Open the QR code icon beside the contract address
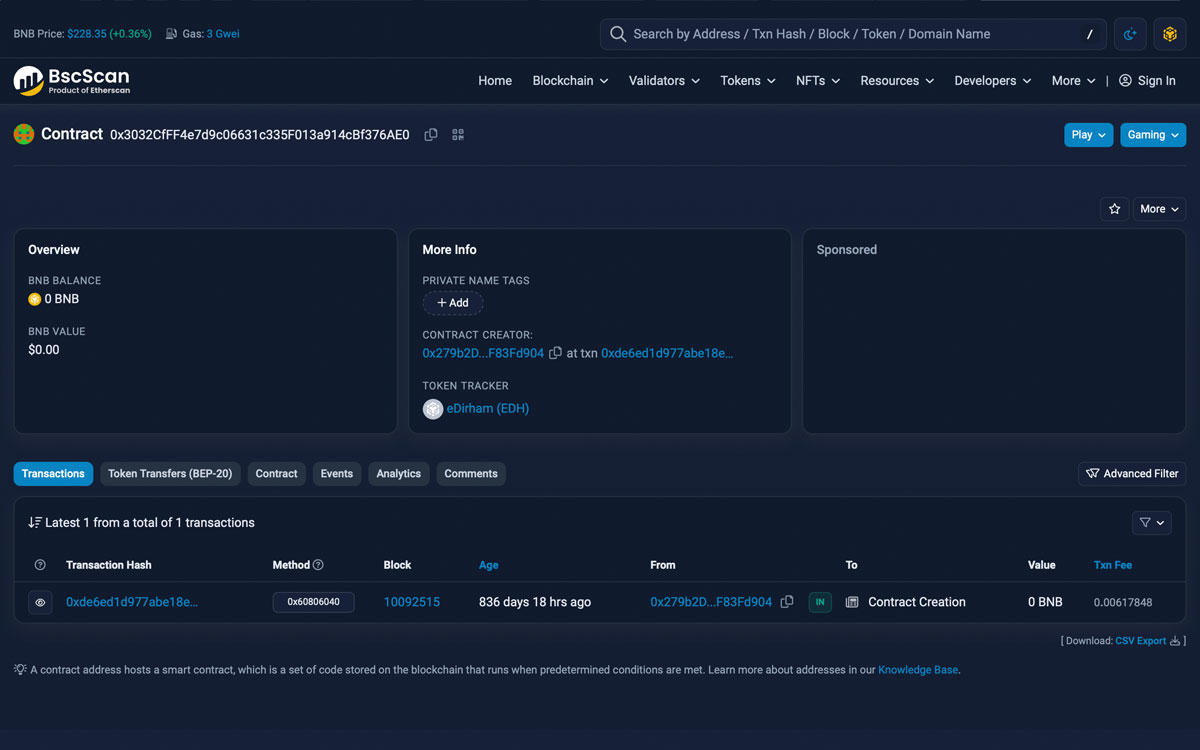 [x=458, y=134]
